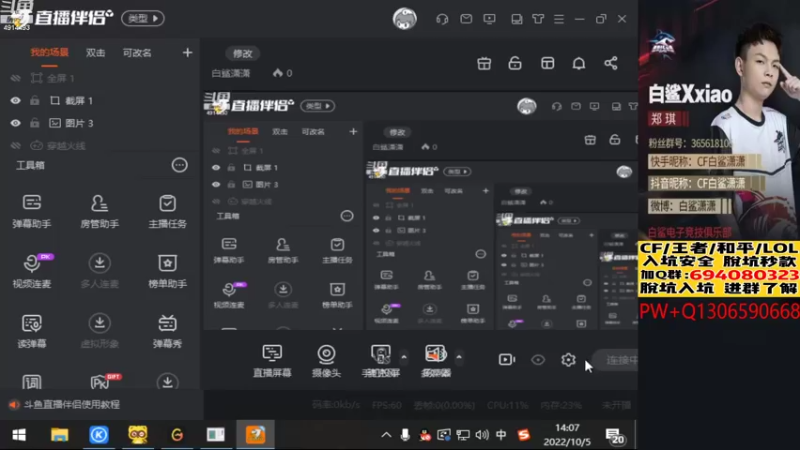This screenshot has width=800, height=450.
Task: Switch to the 双击 scene tab
Action: [x=95, y=53]
